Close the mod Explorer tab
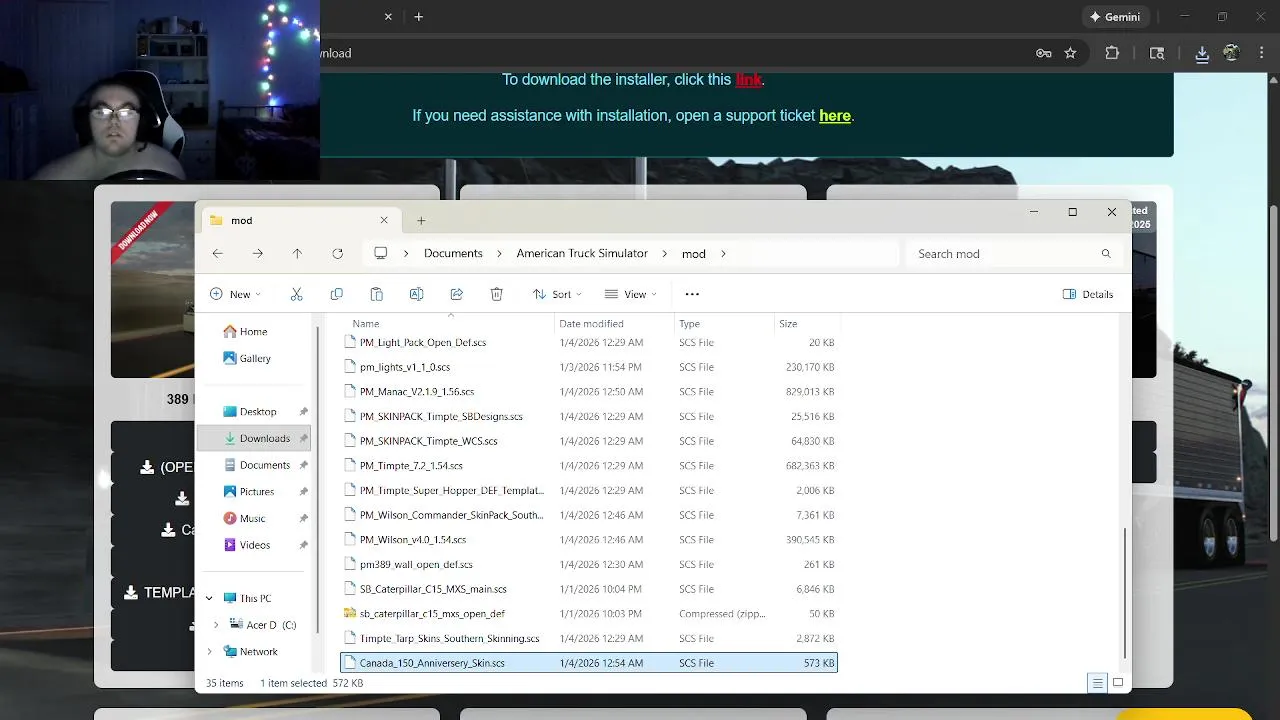The width and height of the screenshot is (1280, 720). [384, 220]
